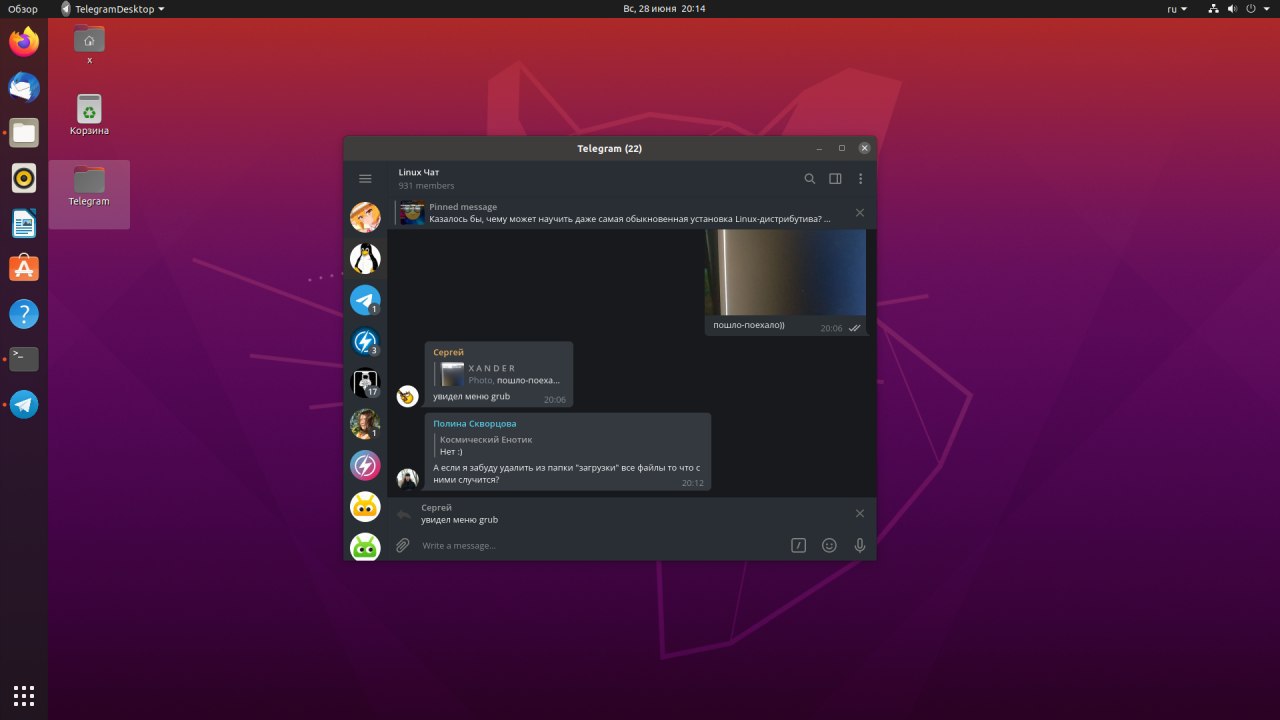Open Telegram hamburger main menu
The height and width of the screenshot is (720, 1280).
365,179
